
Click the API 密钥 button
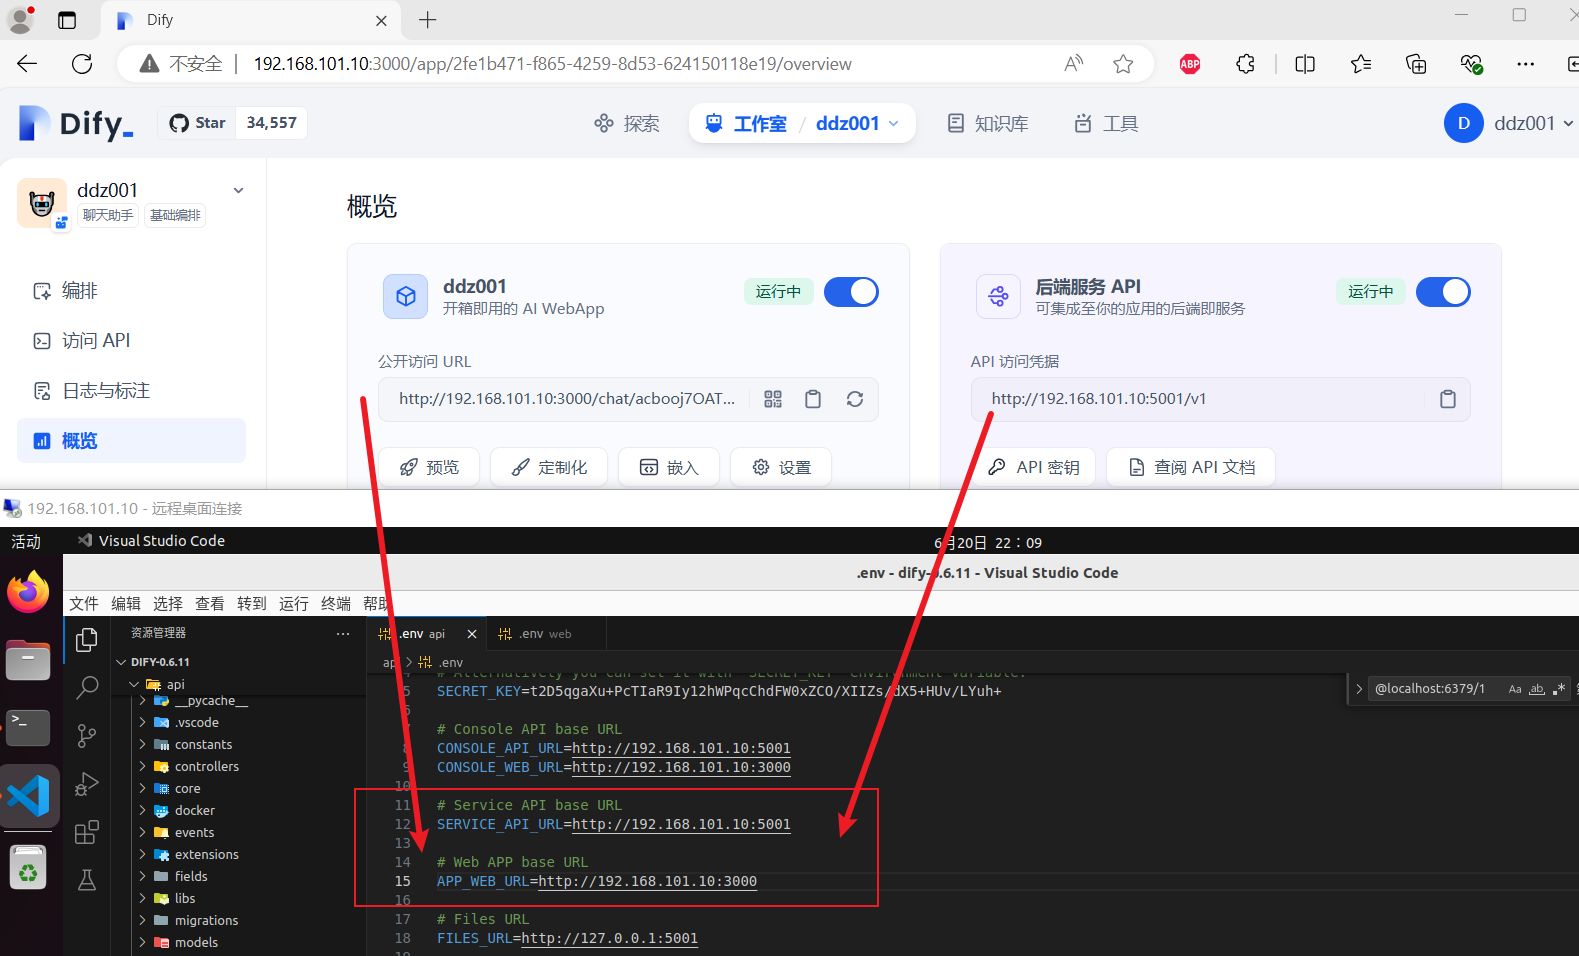coord(1033,467)
